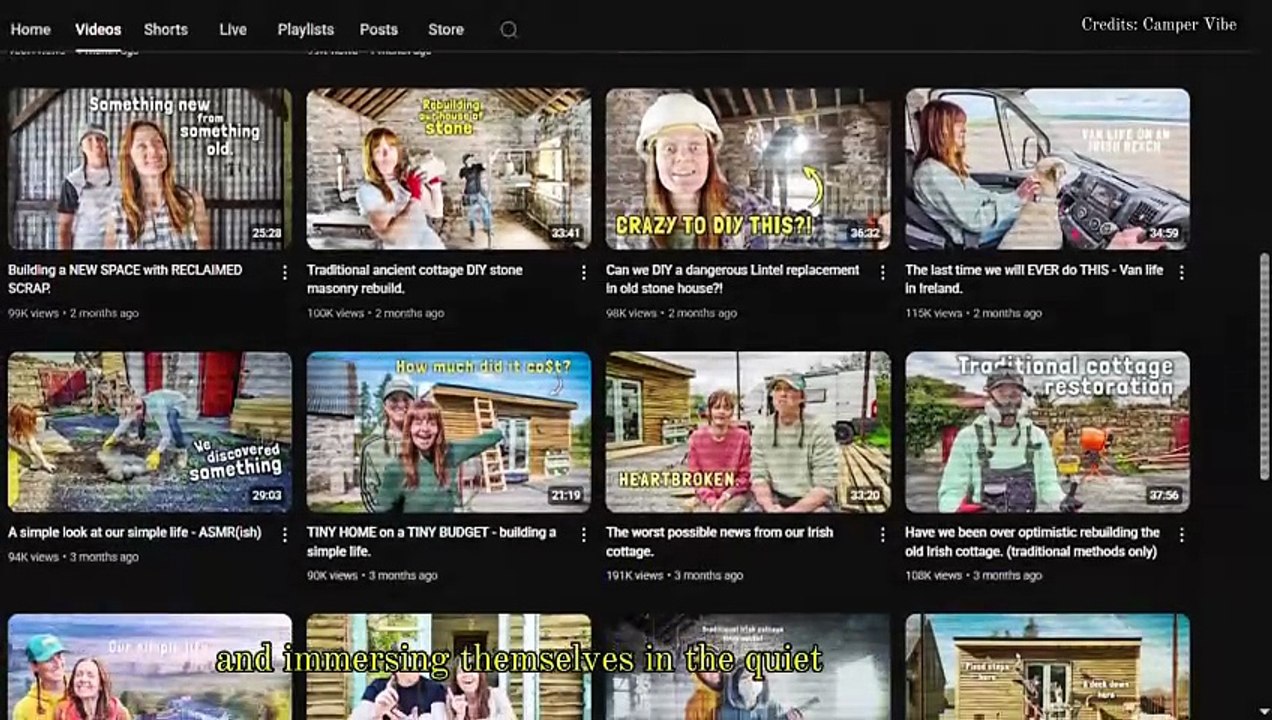Open three-dot menu for 'TINY HOME on a TINY BUDGET'
Viewport: 1272px width, 720px height.
(x=583, y=534)
